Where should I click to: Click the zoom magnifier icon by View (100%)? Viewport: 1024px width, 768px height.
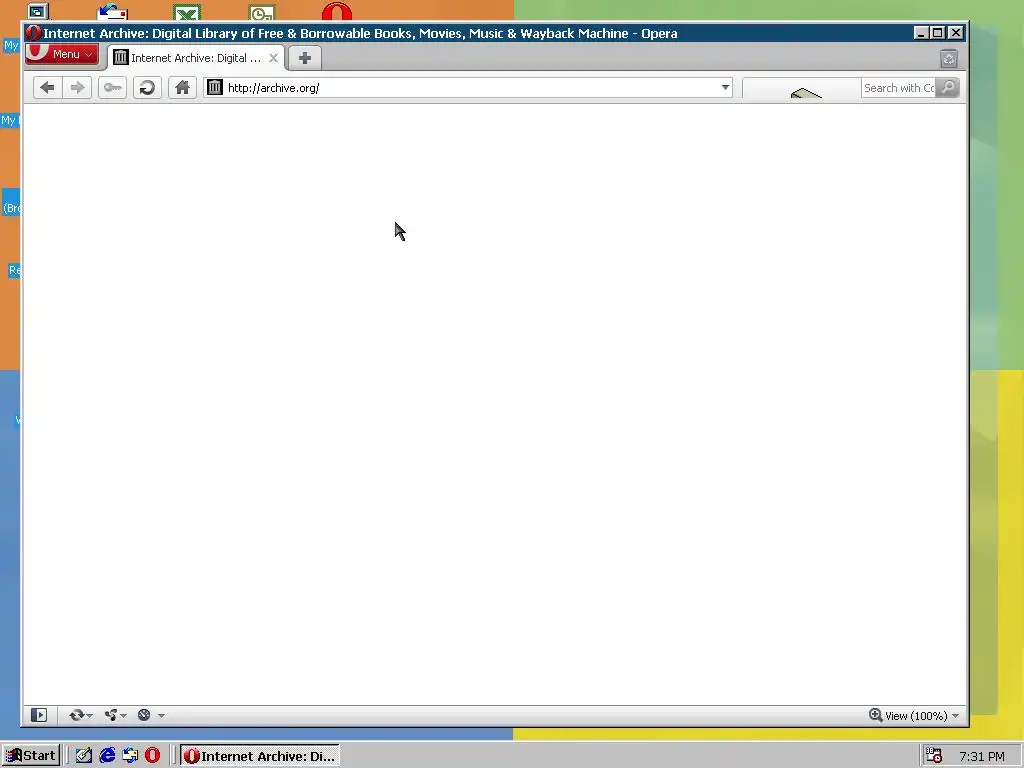(x=875, y=715)
